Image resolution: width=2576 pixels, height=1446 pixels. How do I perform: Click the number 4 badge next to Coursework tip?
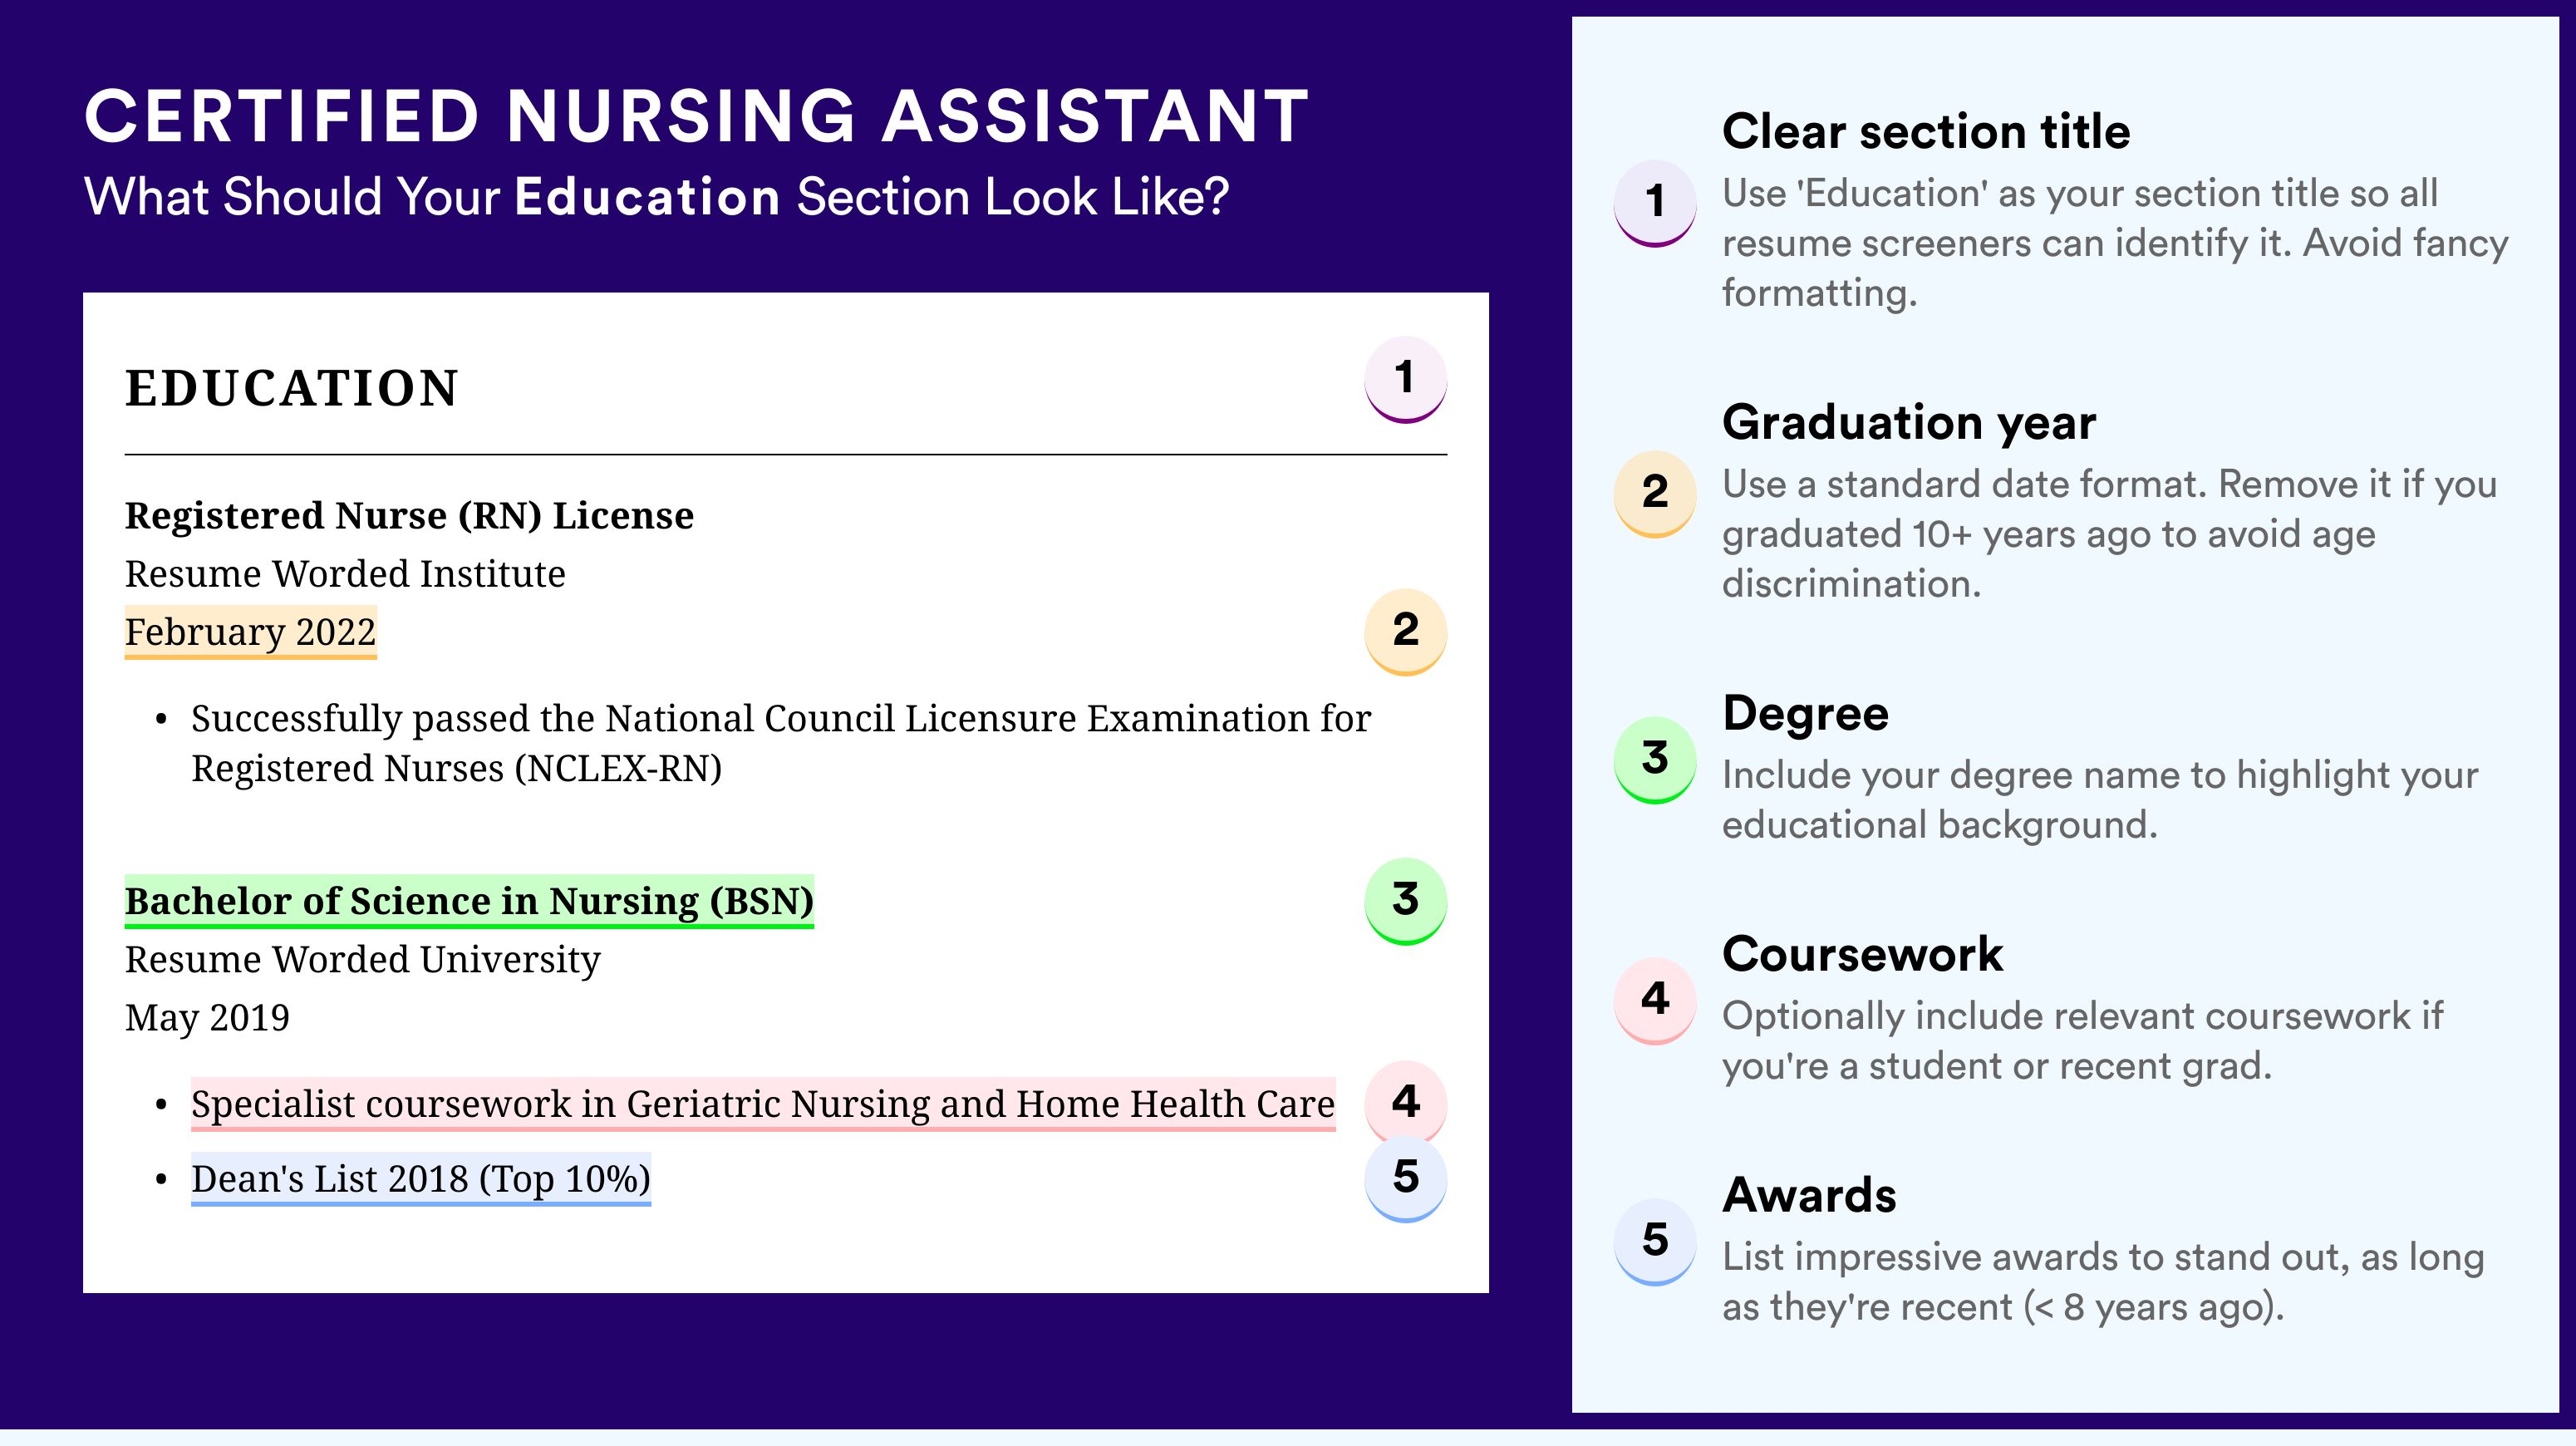click(1655, 1000)
